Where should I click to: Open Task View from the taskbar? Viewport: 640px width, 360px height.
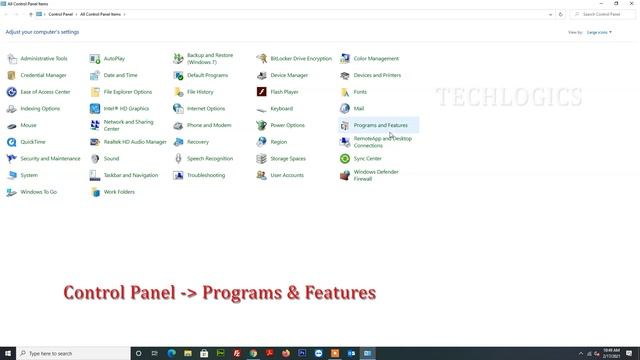(155, 353)
